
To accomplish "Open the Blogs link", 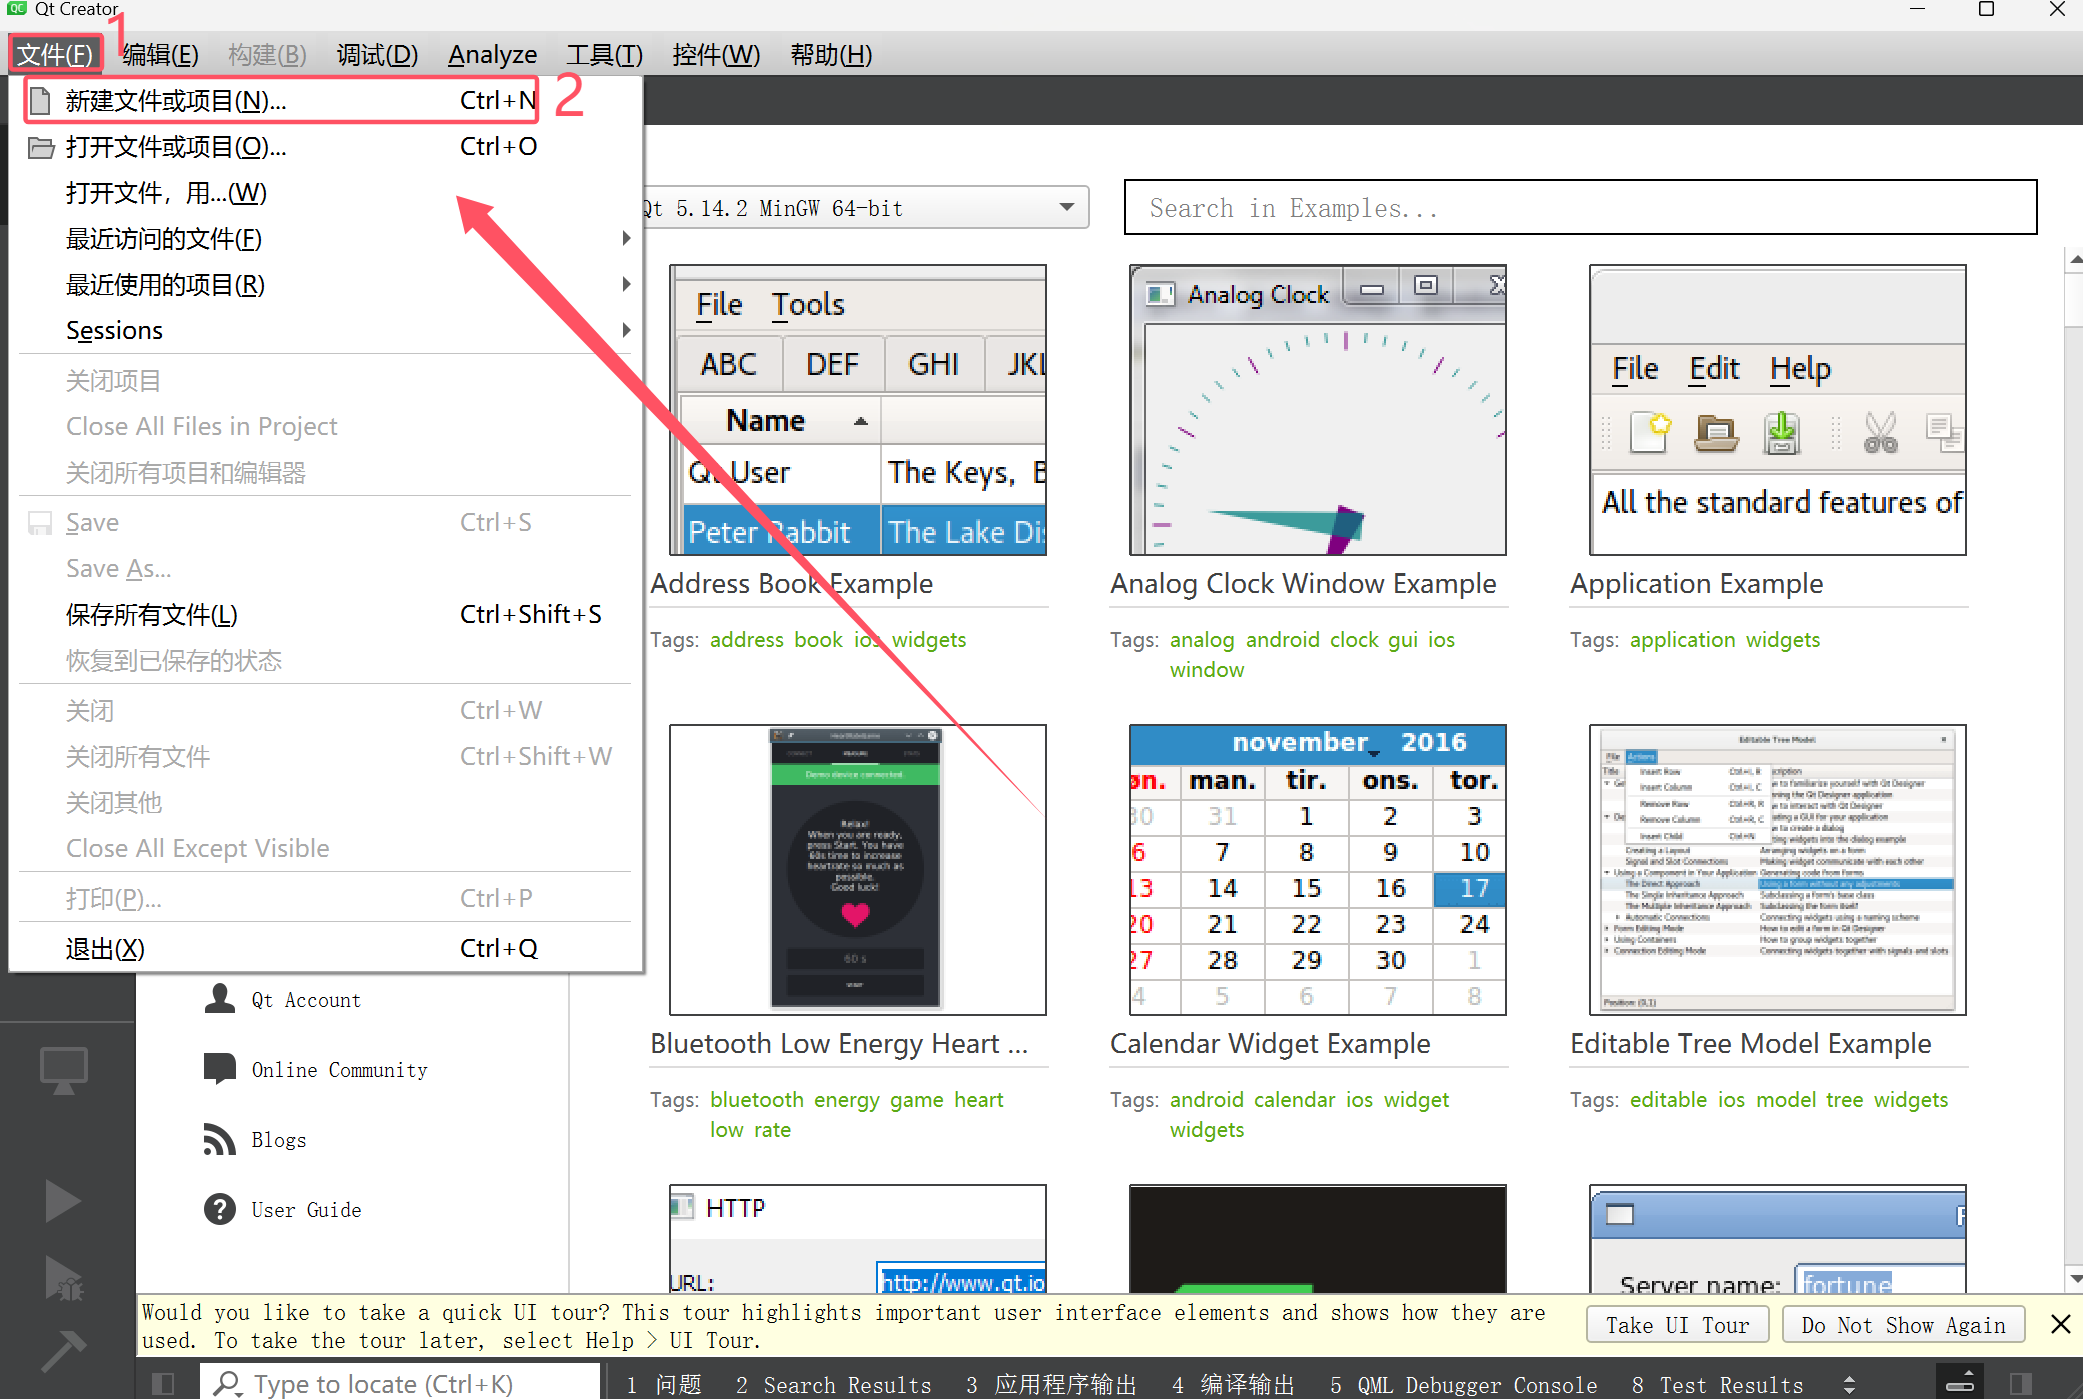I will [279, 1140].
